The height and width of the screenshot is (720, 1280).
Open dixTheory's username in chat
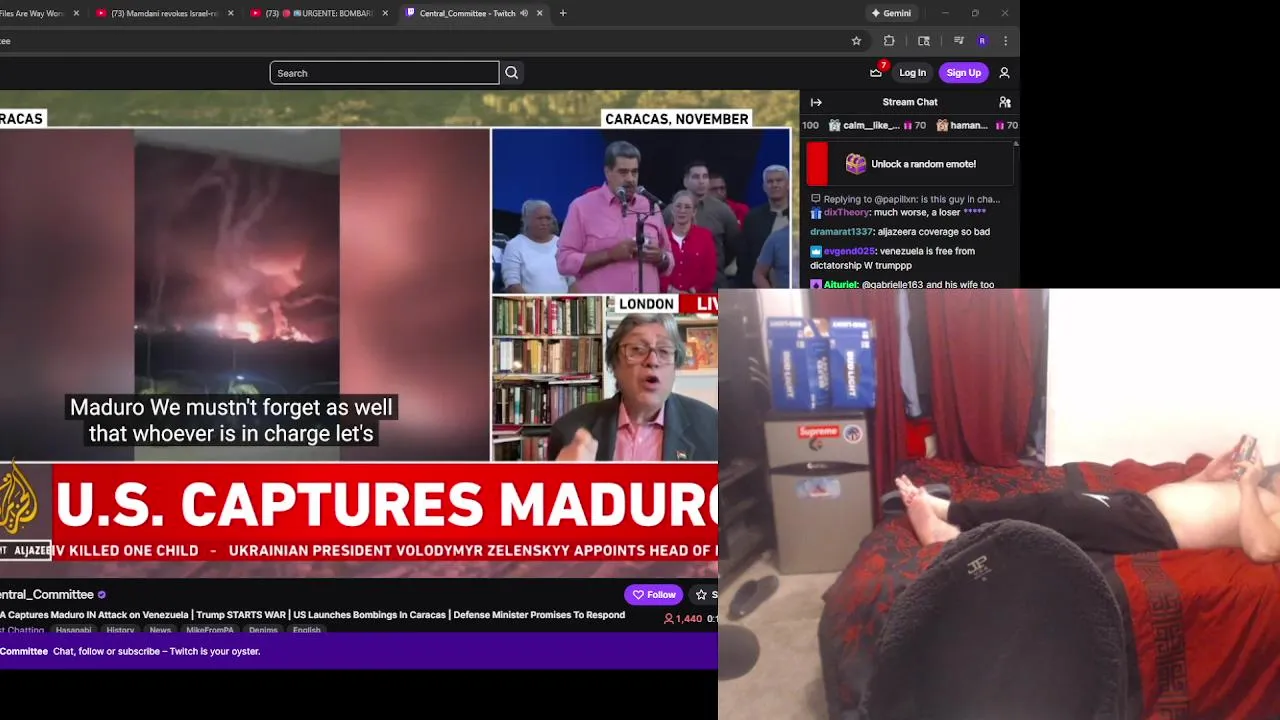point(846,213)
